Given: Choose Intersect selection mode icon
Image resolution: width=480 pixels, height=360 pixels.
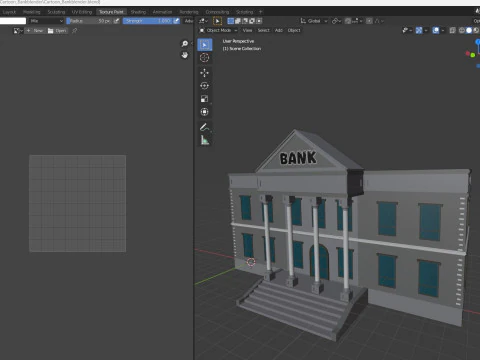Looking at the screenshot, I should [x=259, y=21].
